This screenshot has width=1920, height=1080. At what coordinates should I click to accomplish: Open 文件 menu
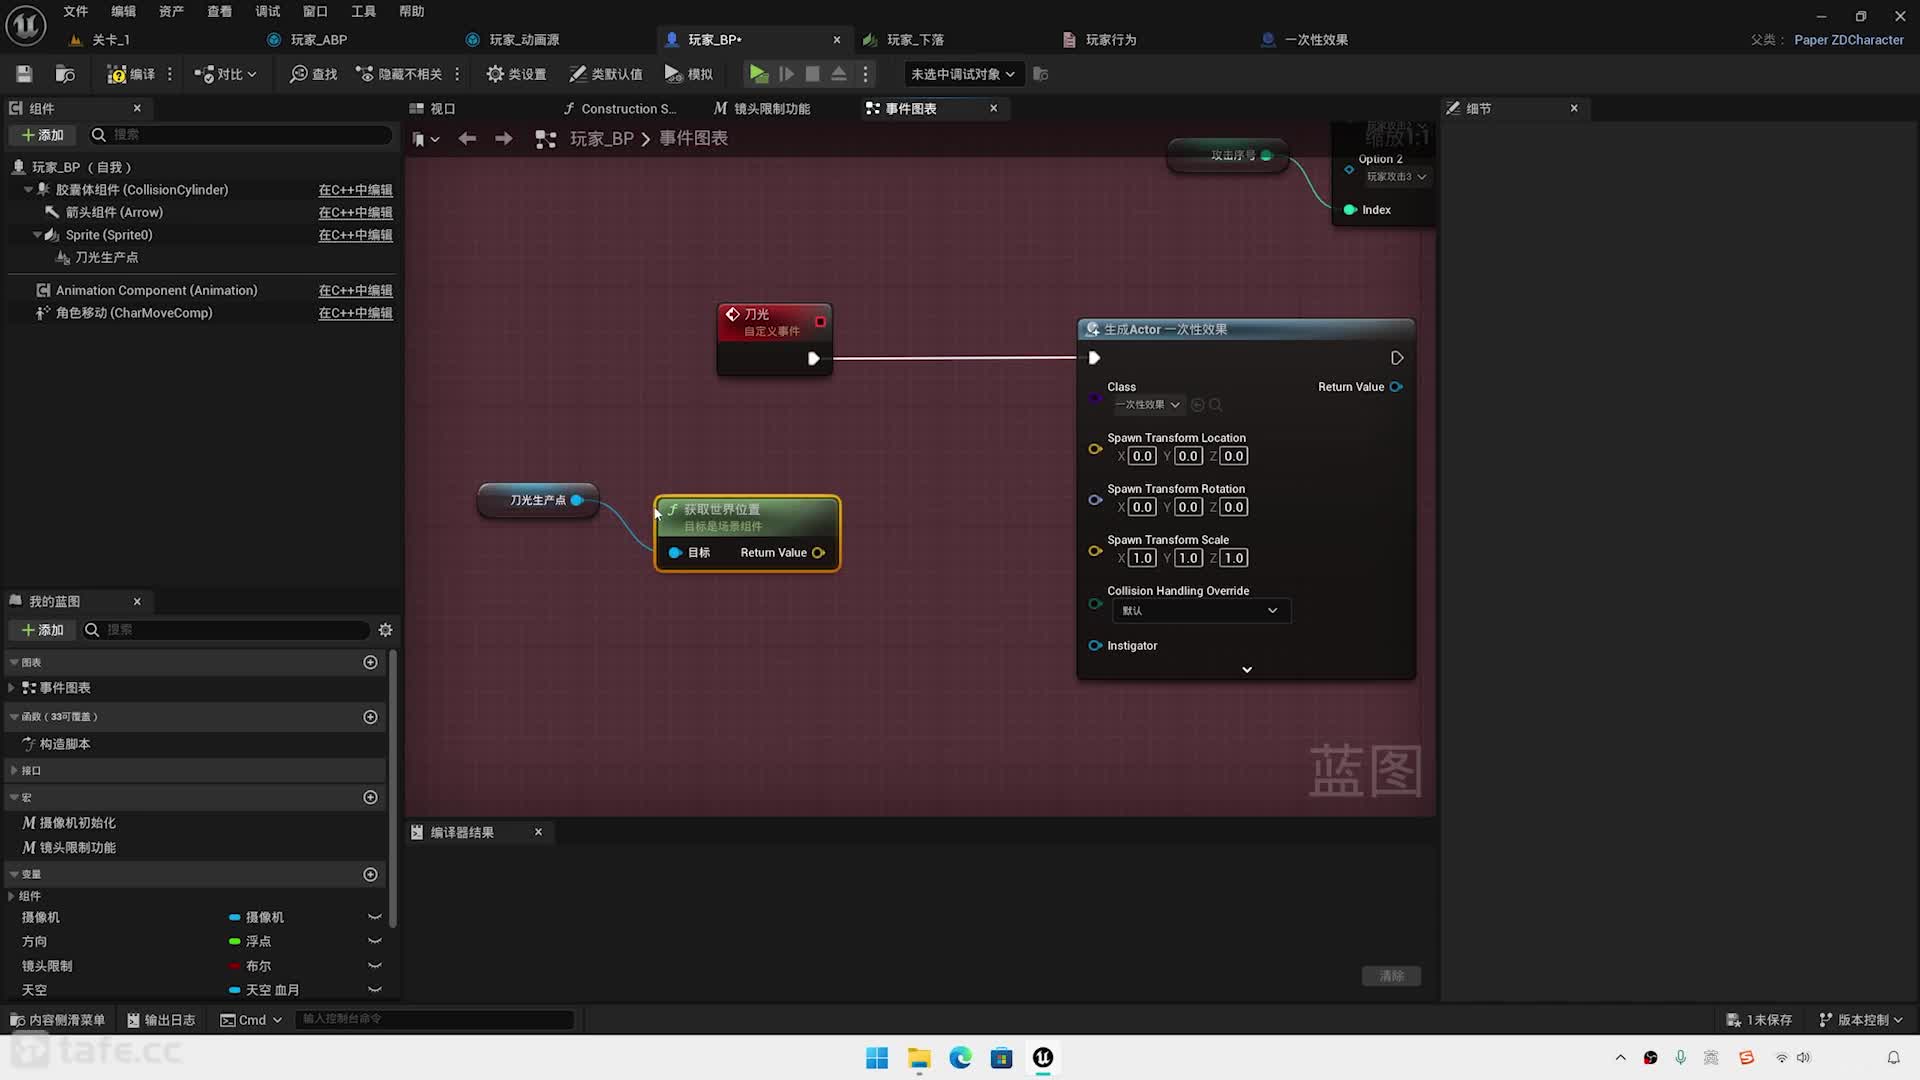[x=76, y=11]
